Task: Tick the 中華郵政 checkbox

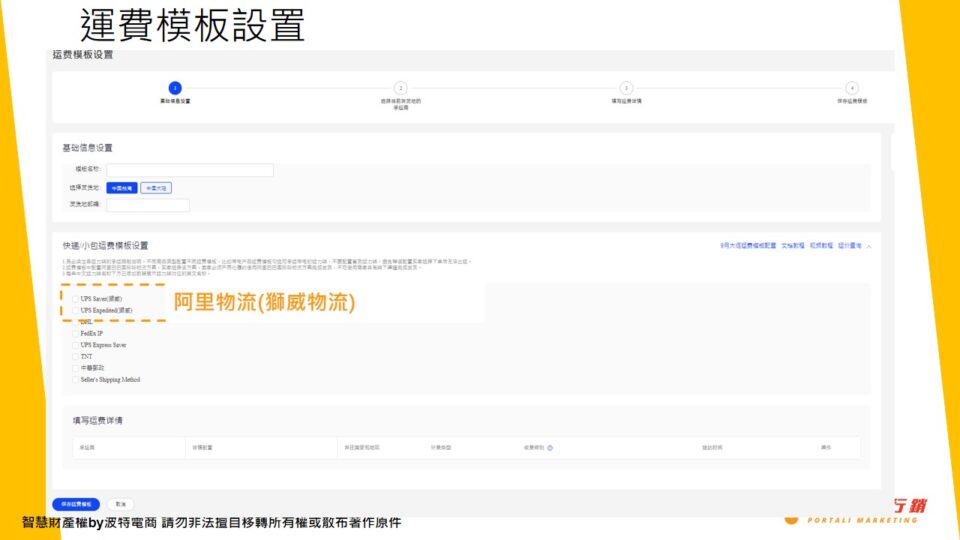Action: [76, 368]
